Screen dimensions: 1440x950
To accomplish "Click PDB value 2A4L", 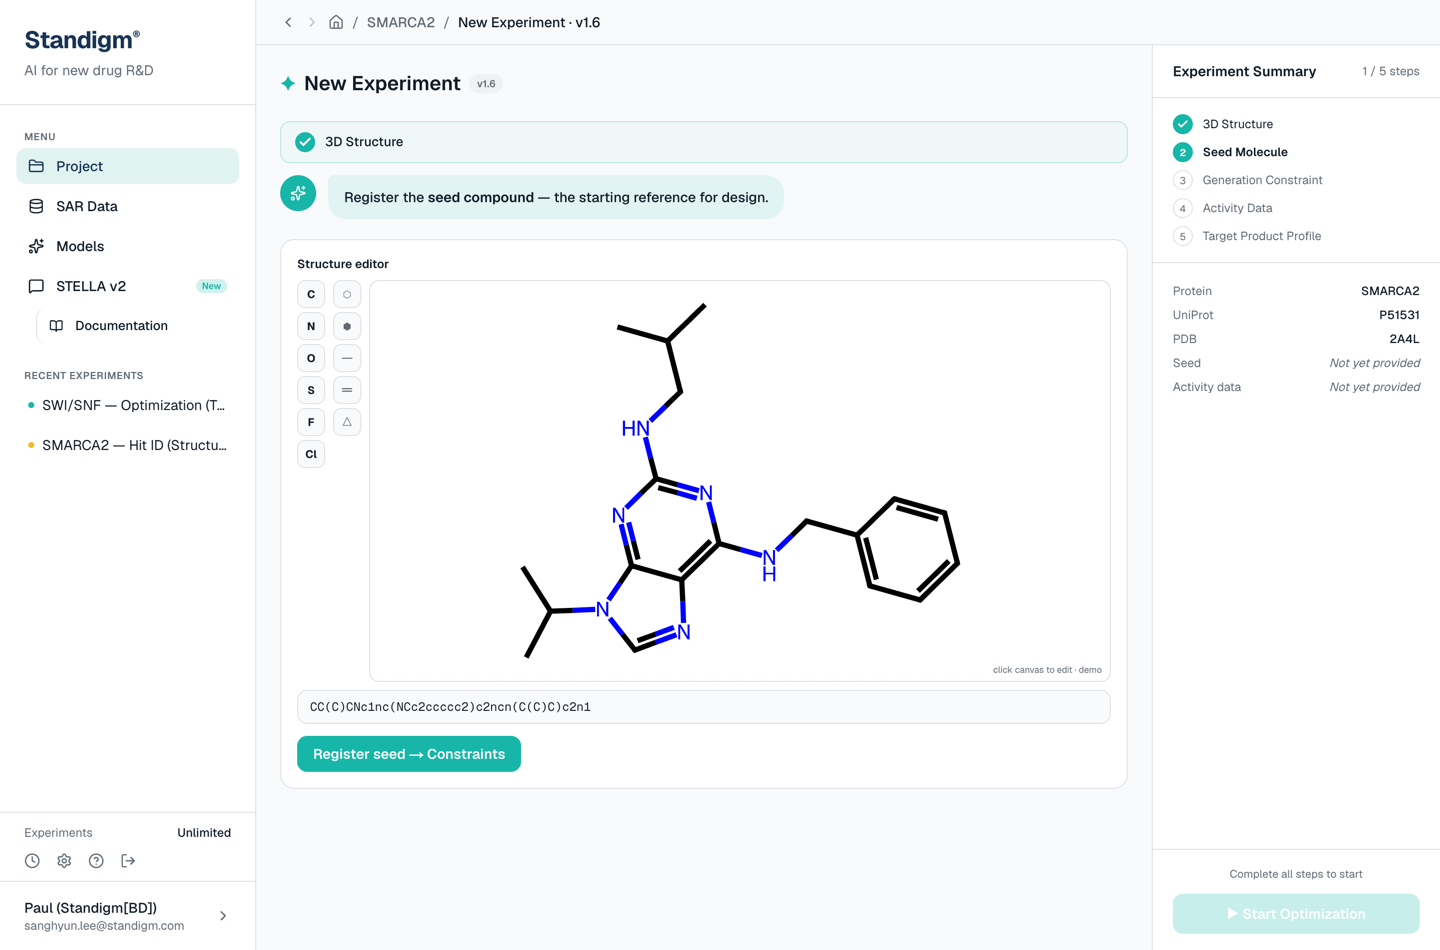I will tap(1404, 339).
